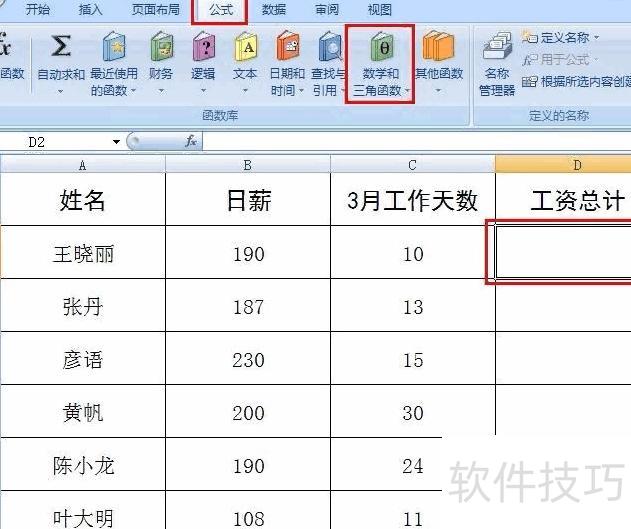Open the Name Box dropdown arrow
This screenshot has width=631, height=529.
click(116, 142)
